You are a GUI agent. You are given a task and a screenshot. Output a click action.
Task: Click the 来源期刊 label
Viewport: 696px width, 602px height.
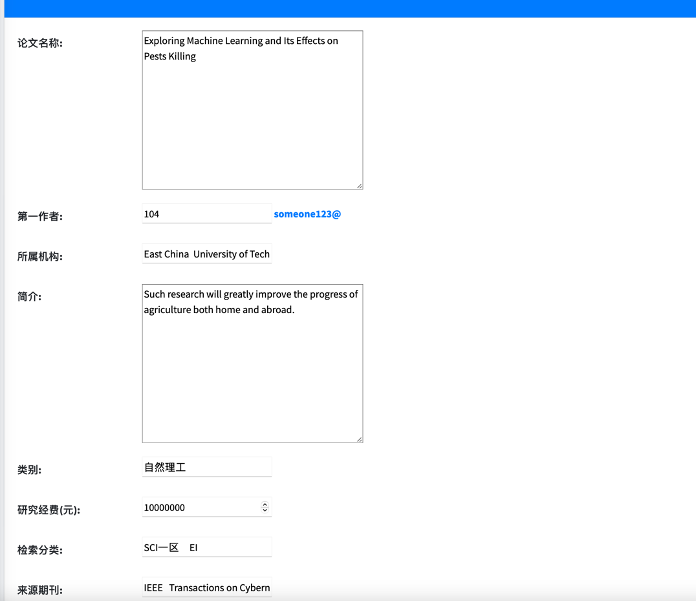pyautogui.click(x=40, y=590)
